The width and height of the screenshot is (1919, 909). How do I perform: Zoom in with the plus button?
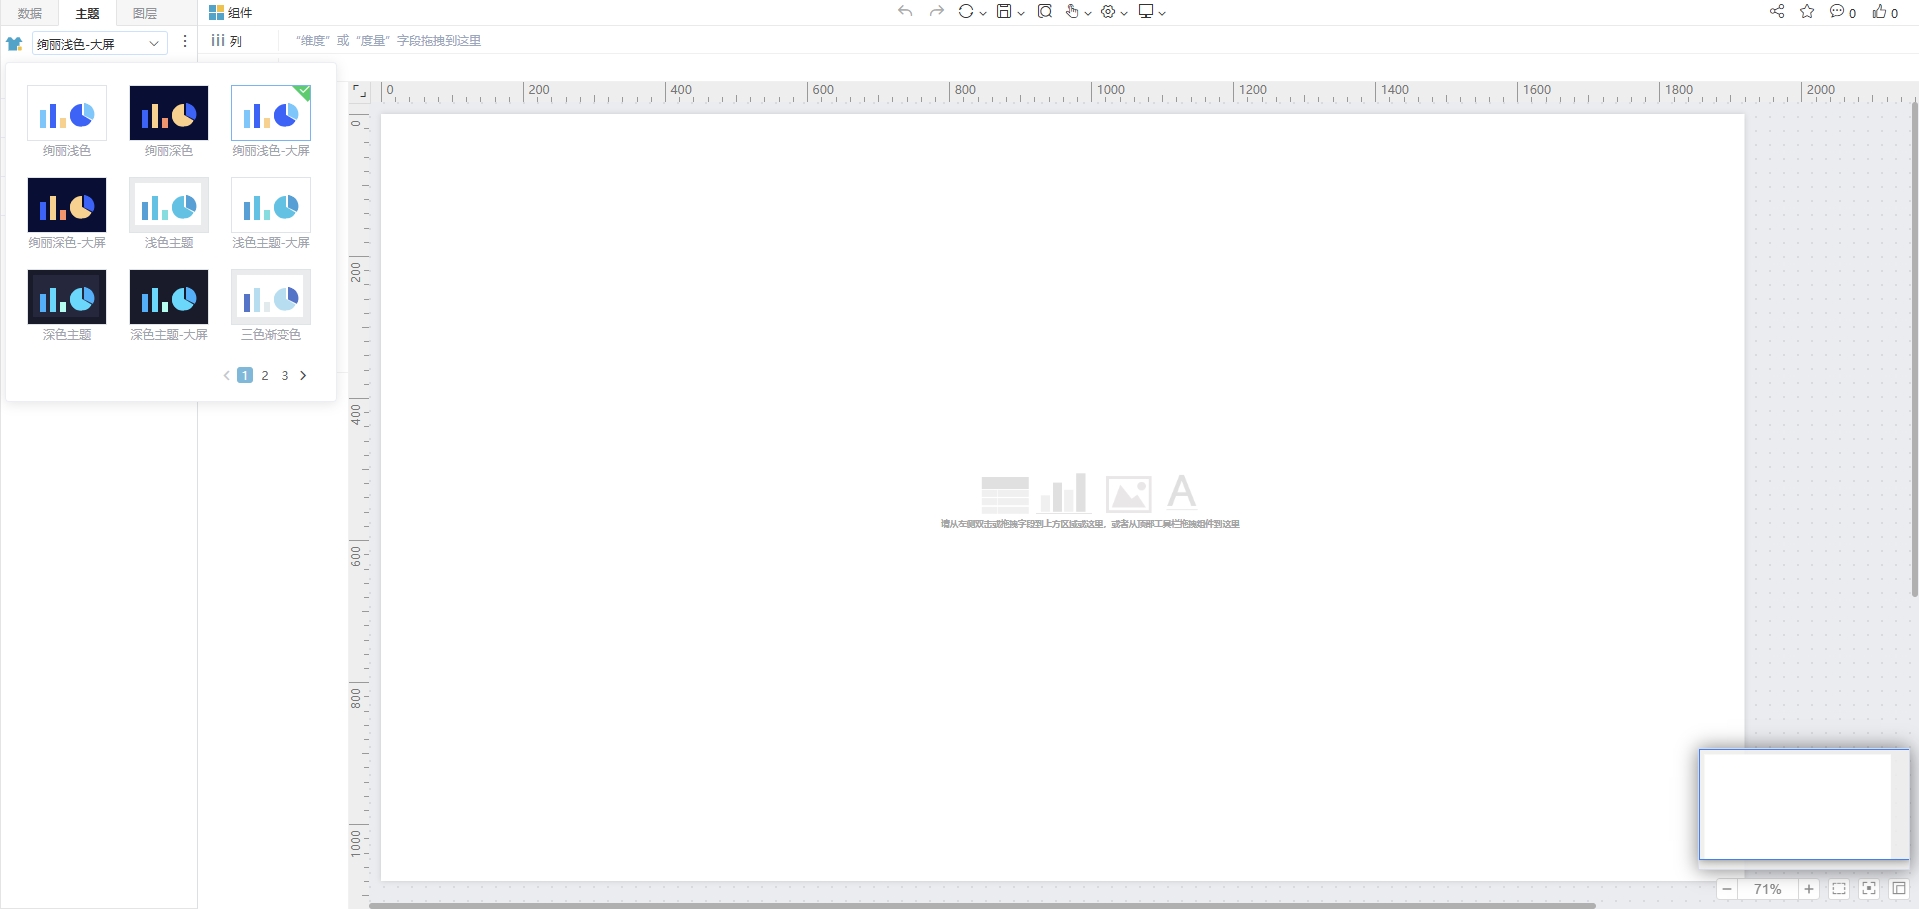coord(1809,889)
